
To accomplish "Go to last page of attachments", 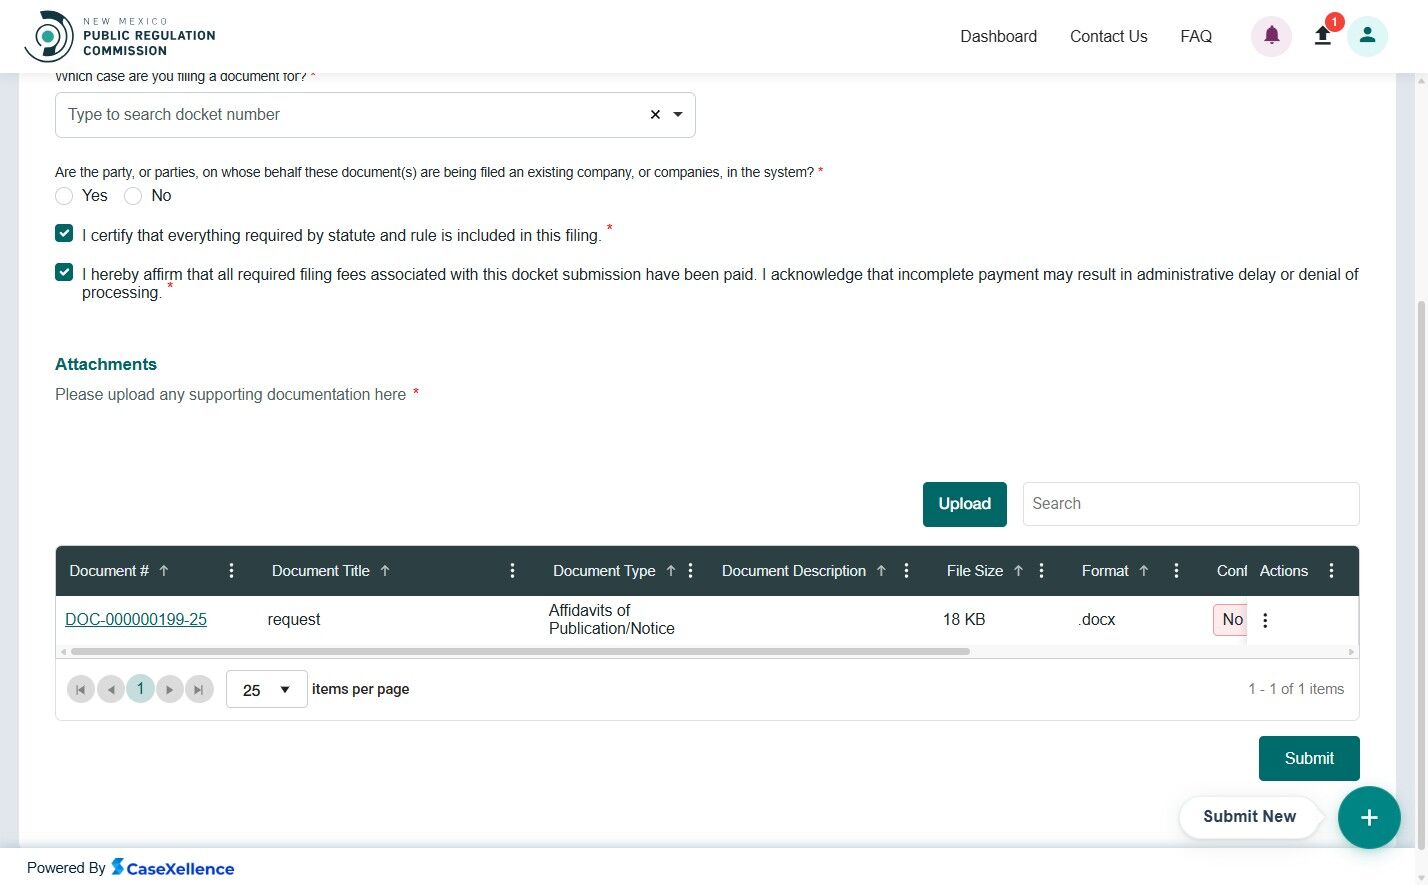I will coord(199,690).
